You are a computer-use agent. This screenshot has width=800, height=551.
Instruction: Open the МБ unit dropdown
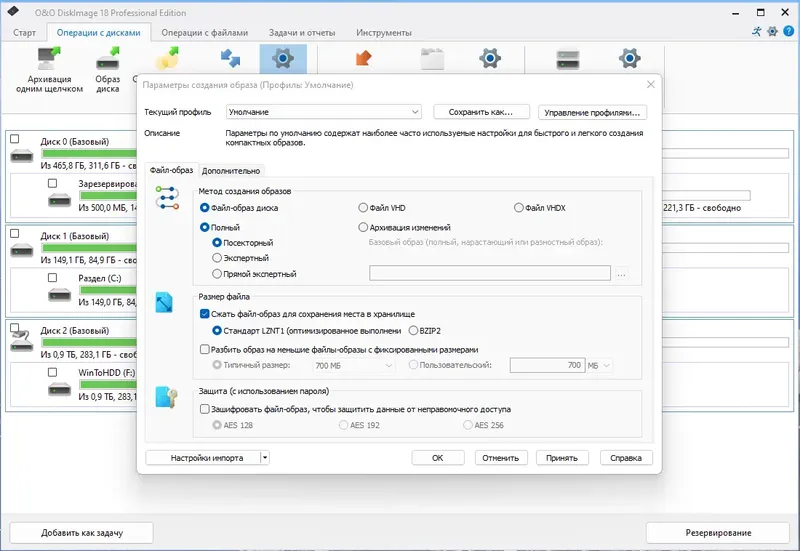[599, 365]
